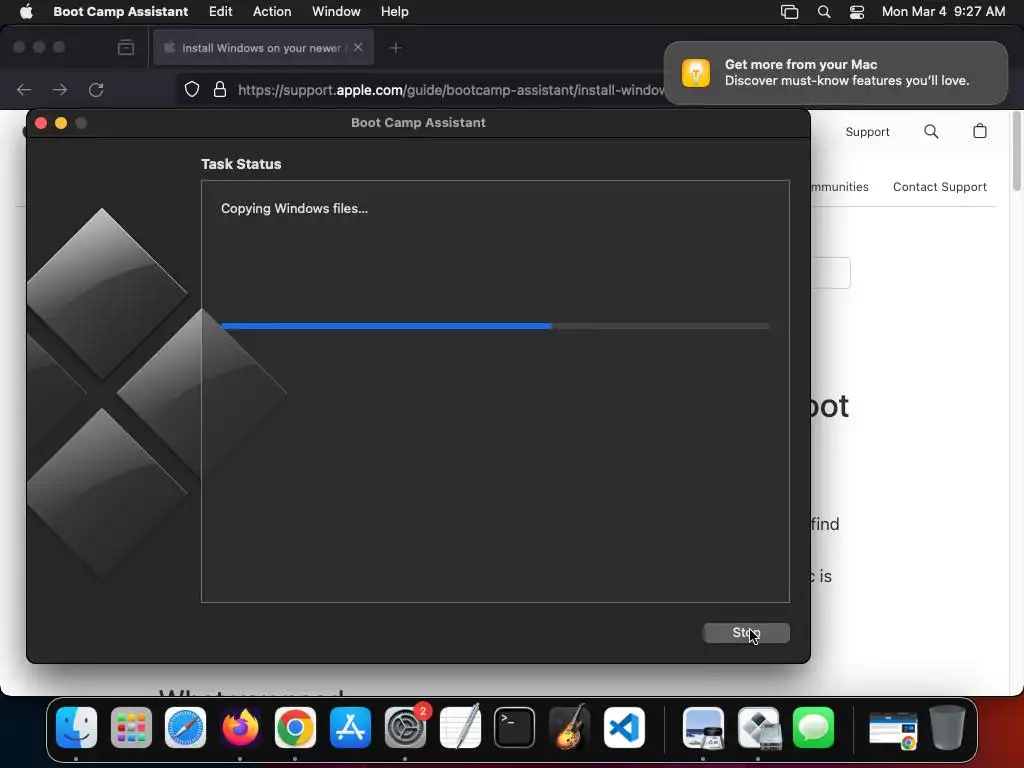
Task: Open the Apple menu
Action: coord(26,11)
